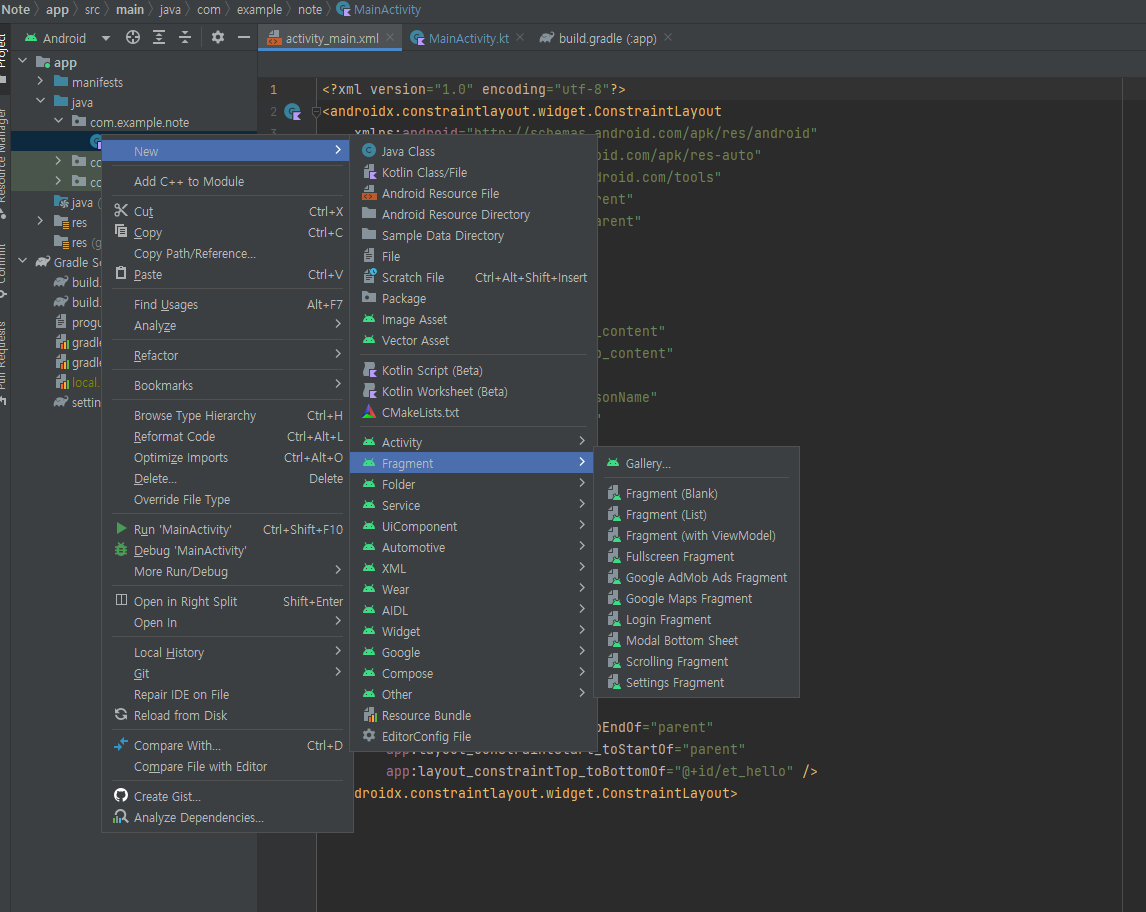The height and width of the screenshot is (912, 1146).
Task: Expand the res folder node
Action: [x=40, y=221]
